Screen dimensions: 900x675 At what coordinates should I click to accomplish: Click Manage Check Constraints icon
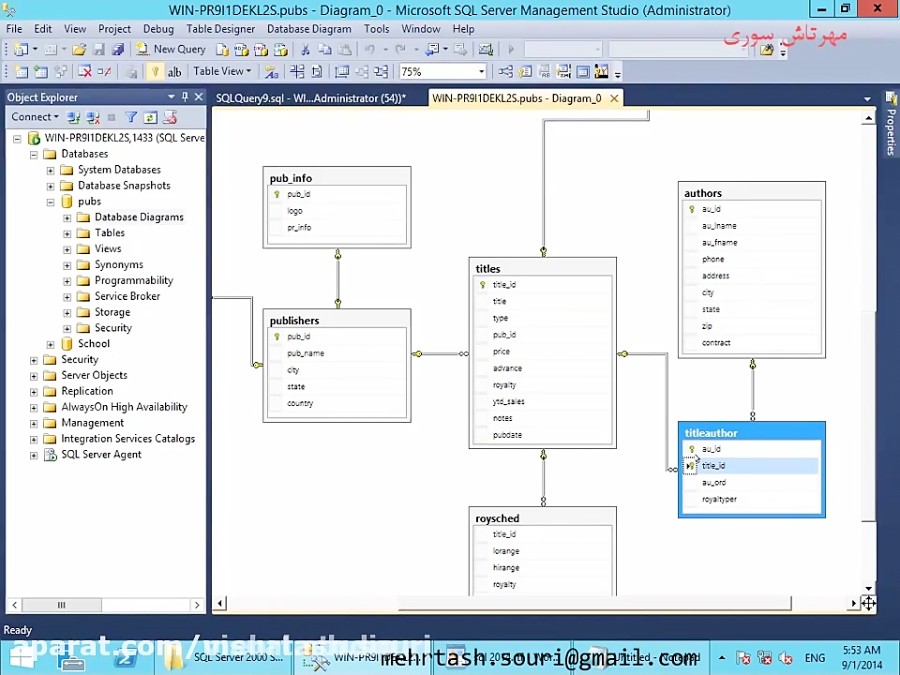coord(583,72)
